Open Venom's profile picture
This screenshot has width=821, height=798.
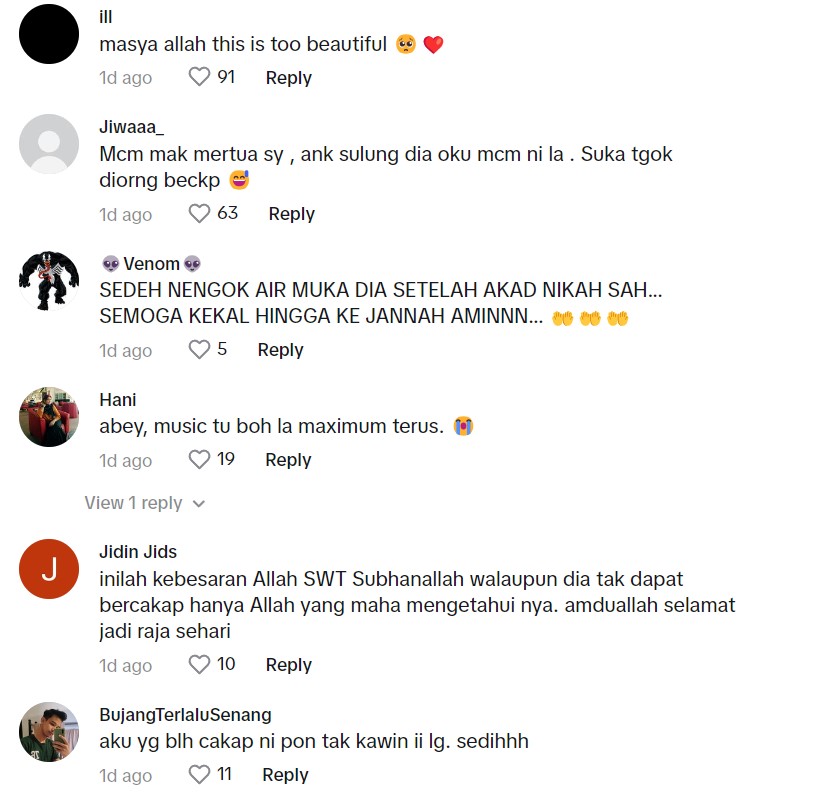point(49,281)
